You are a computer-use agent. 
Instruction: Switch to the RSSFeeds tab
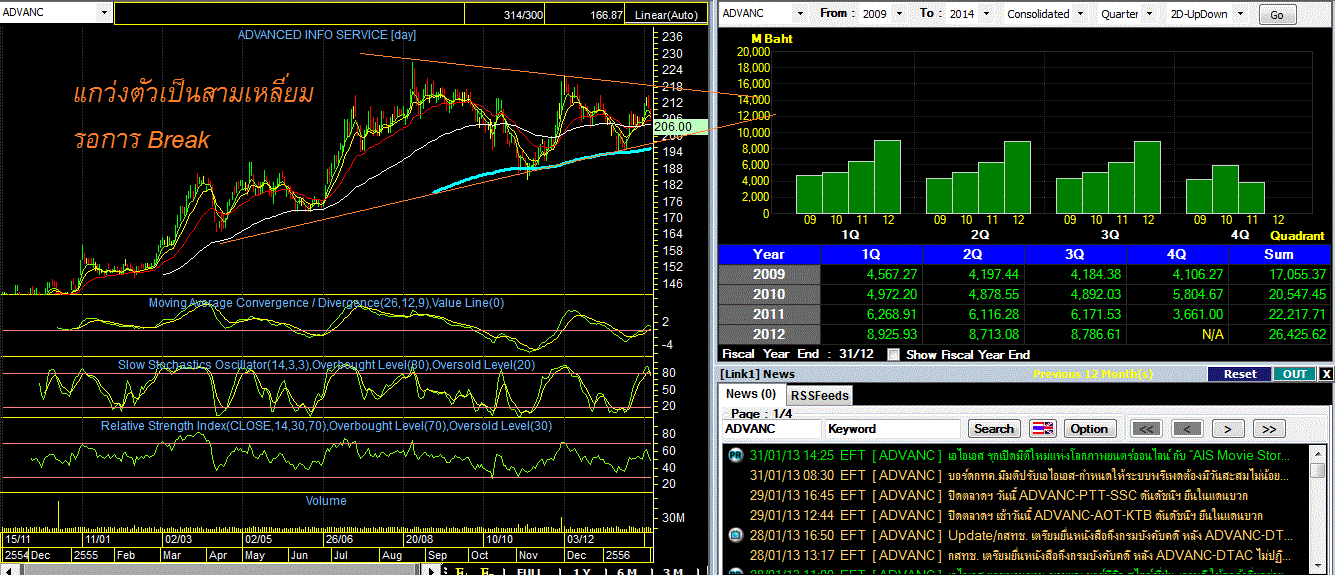819,395
